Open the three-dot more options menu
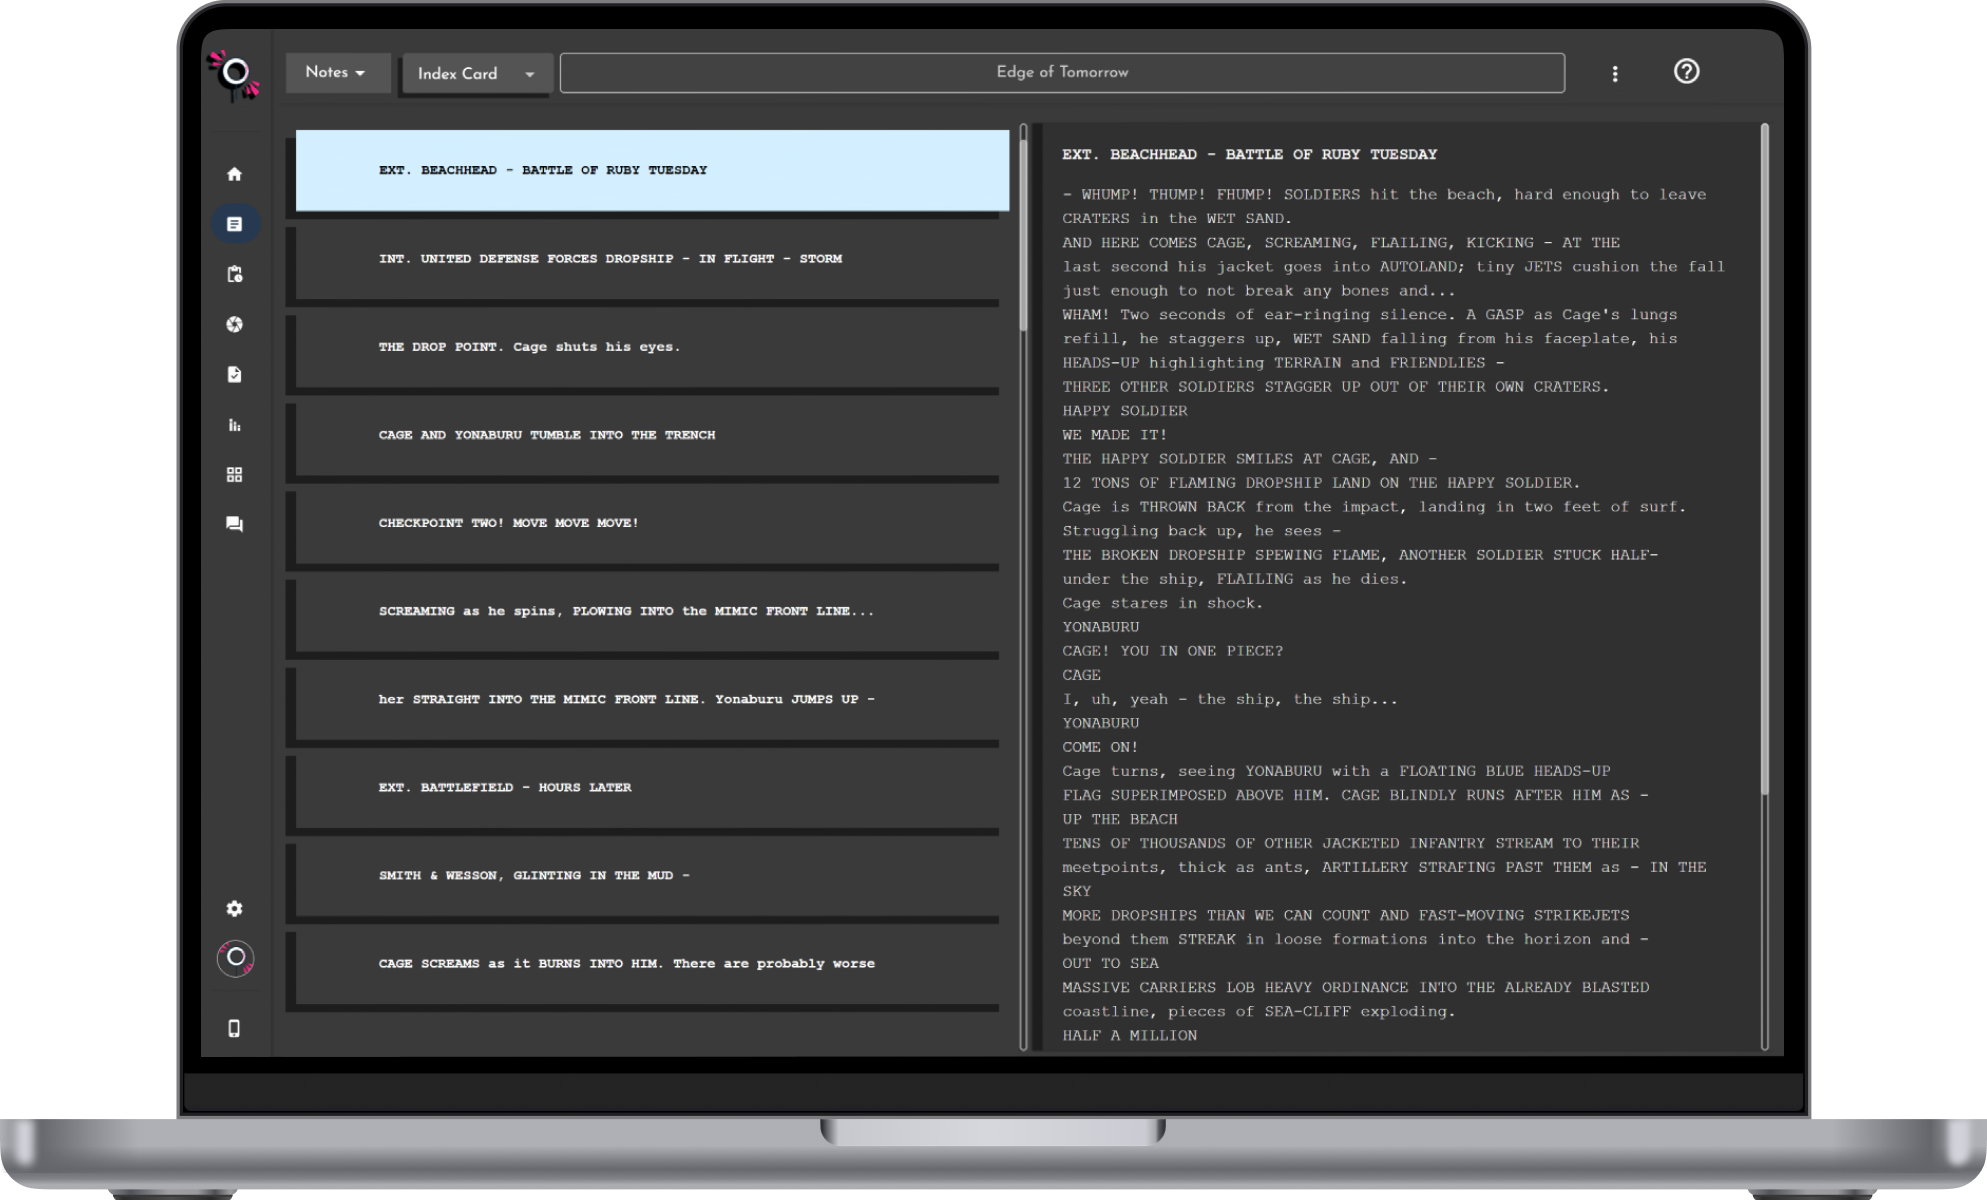 pyautogui.click(x=1614, y=74)
